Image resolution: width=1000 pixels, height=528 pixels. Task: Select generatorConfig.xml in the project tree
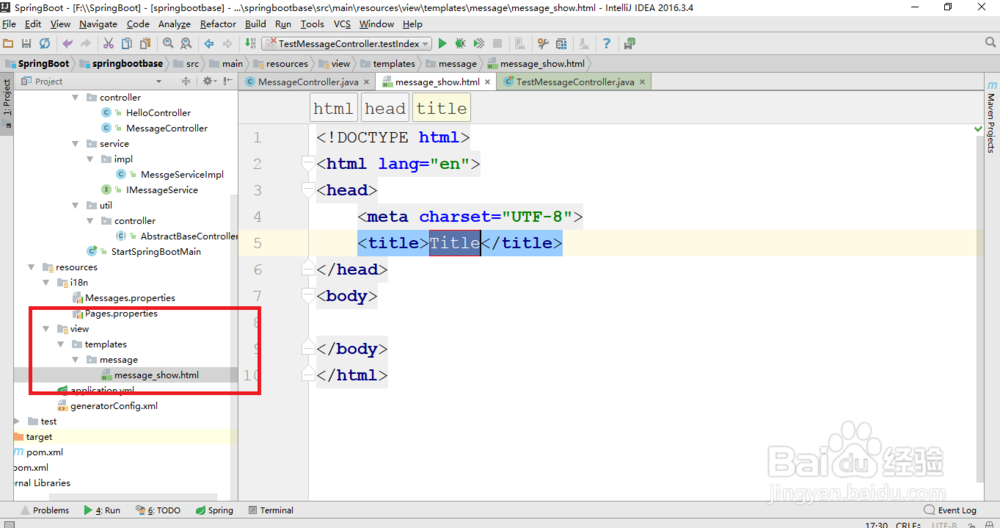tap(114, 406)
